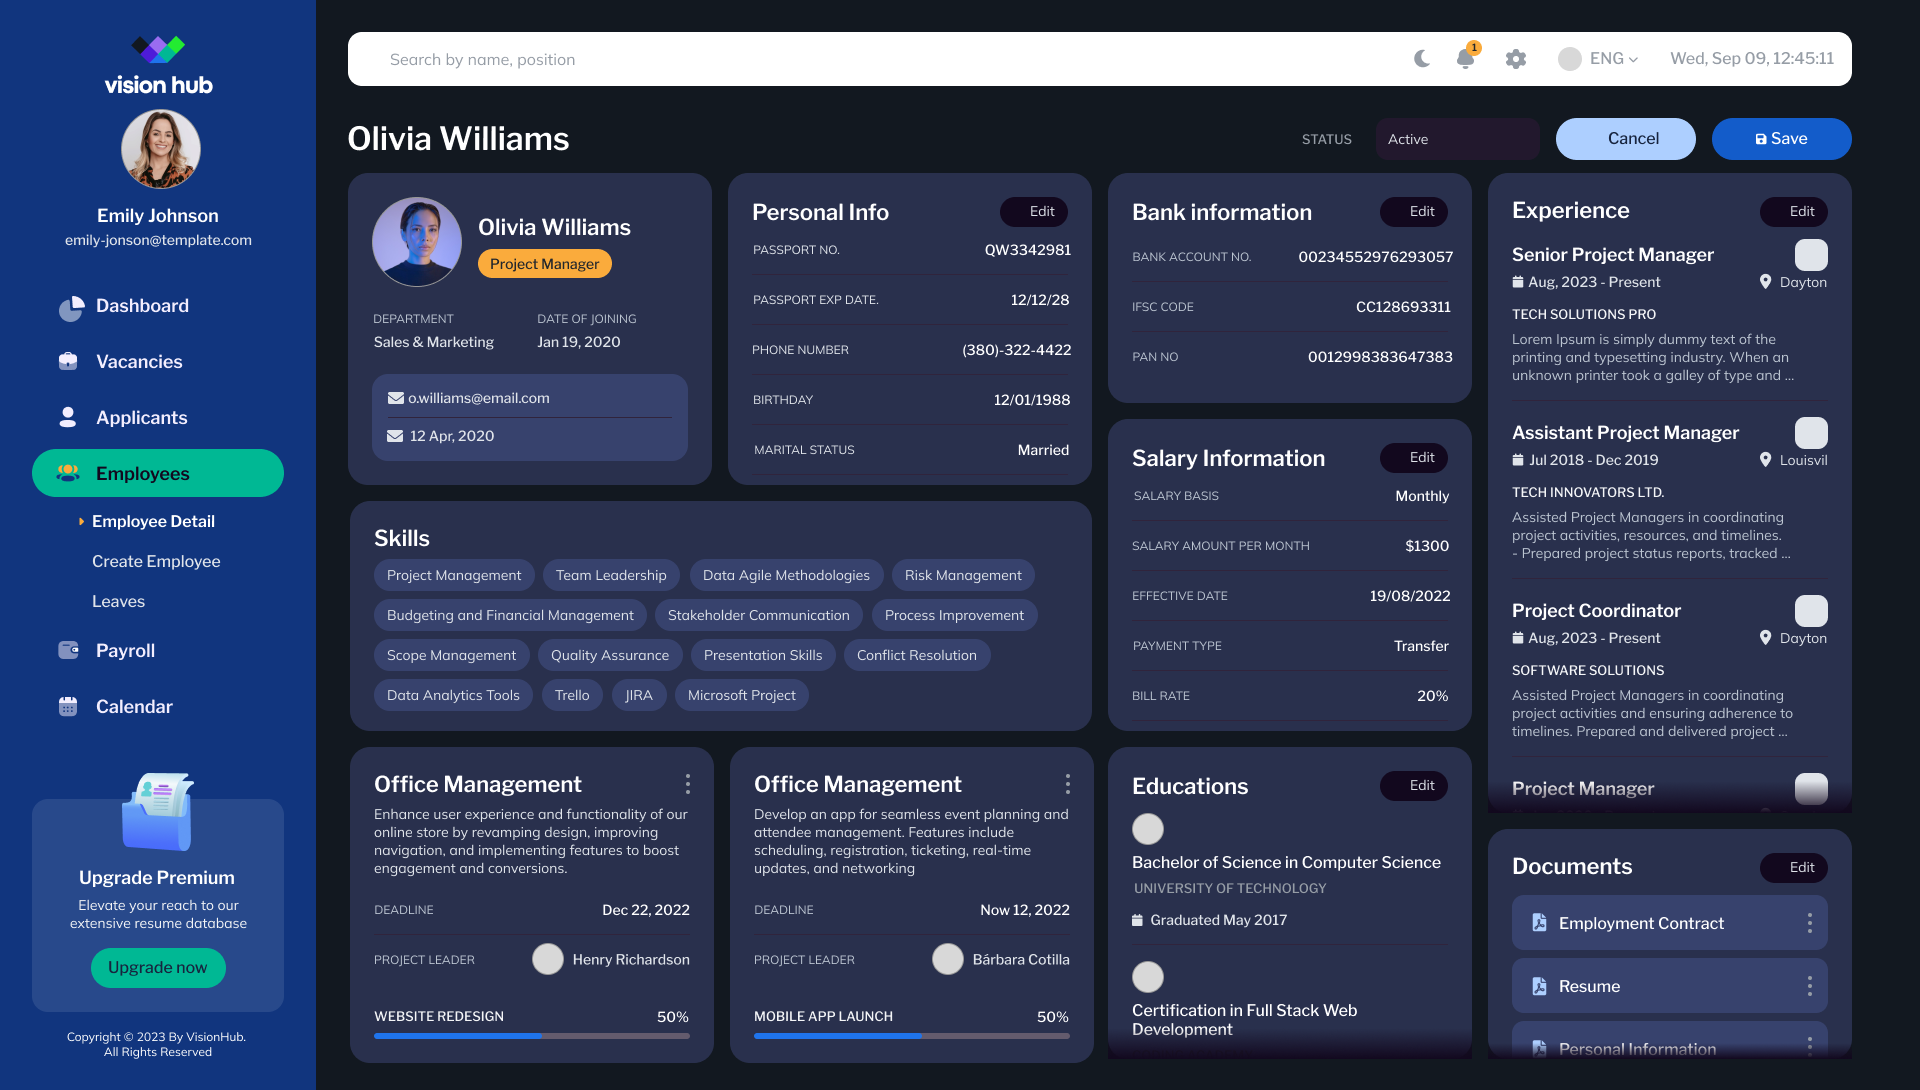Open Employment Contract document options
This screenshot has height=1090, width=1920.
click(x=1810, y=923)
